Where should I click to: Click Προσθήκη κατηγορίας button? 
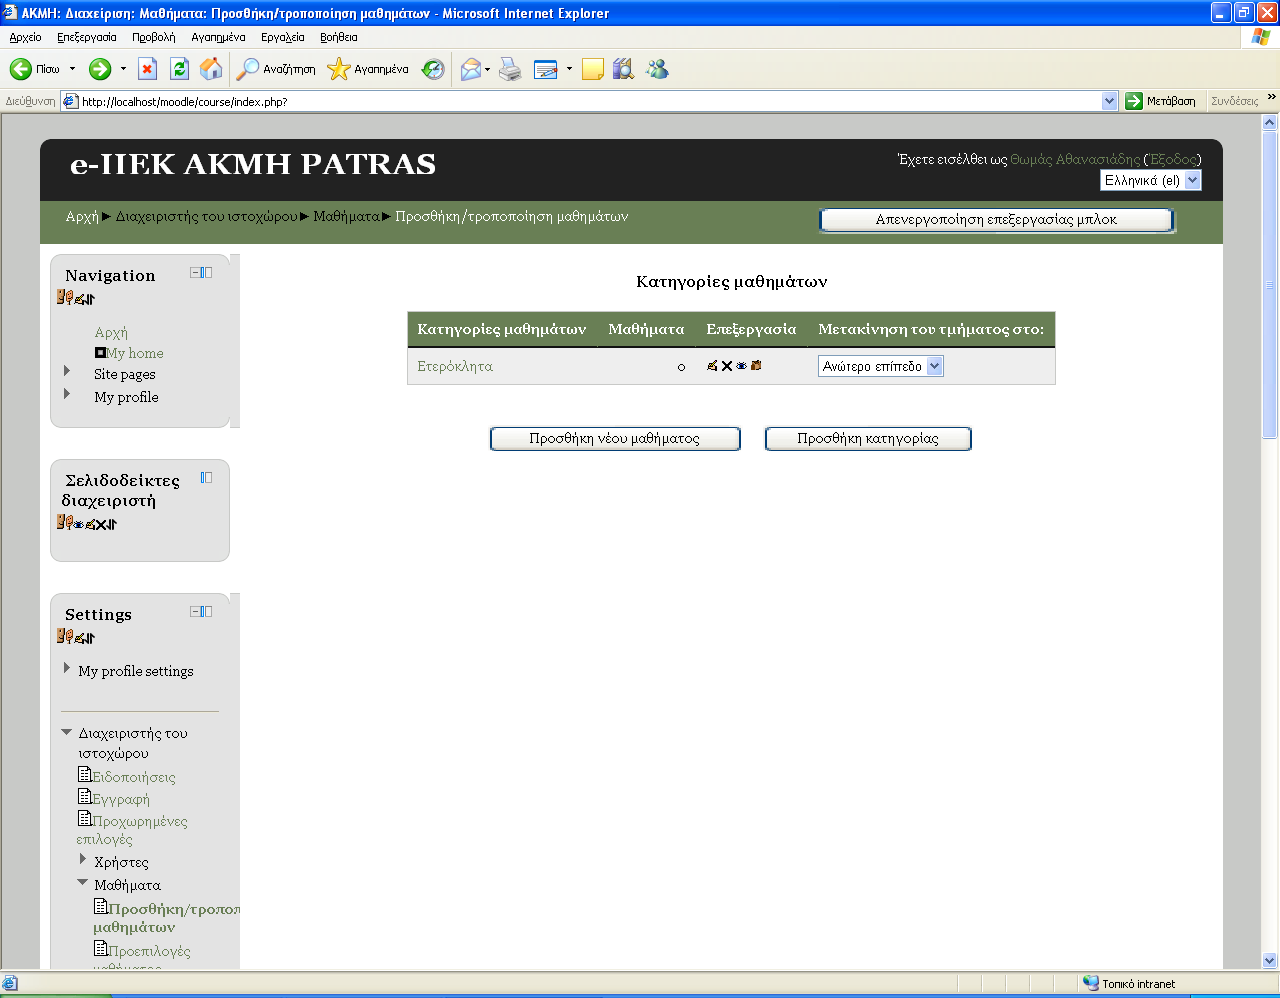point(868,439)
